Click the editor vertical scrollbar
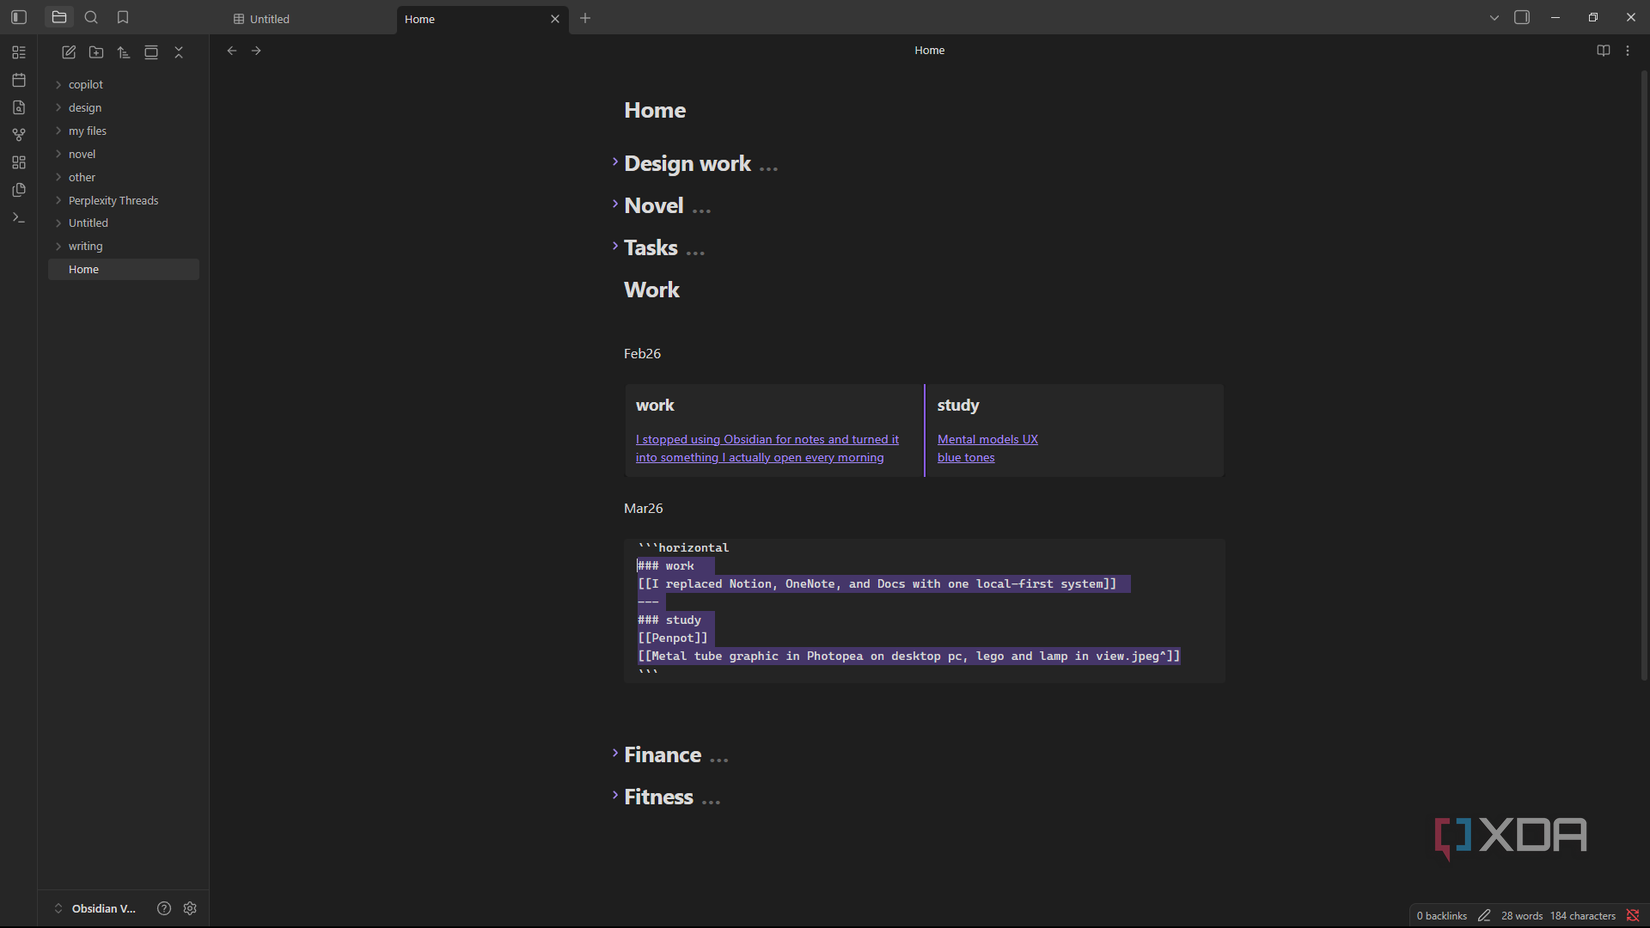 click(1643, 375)
